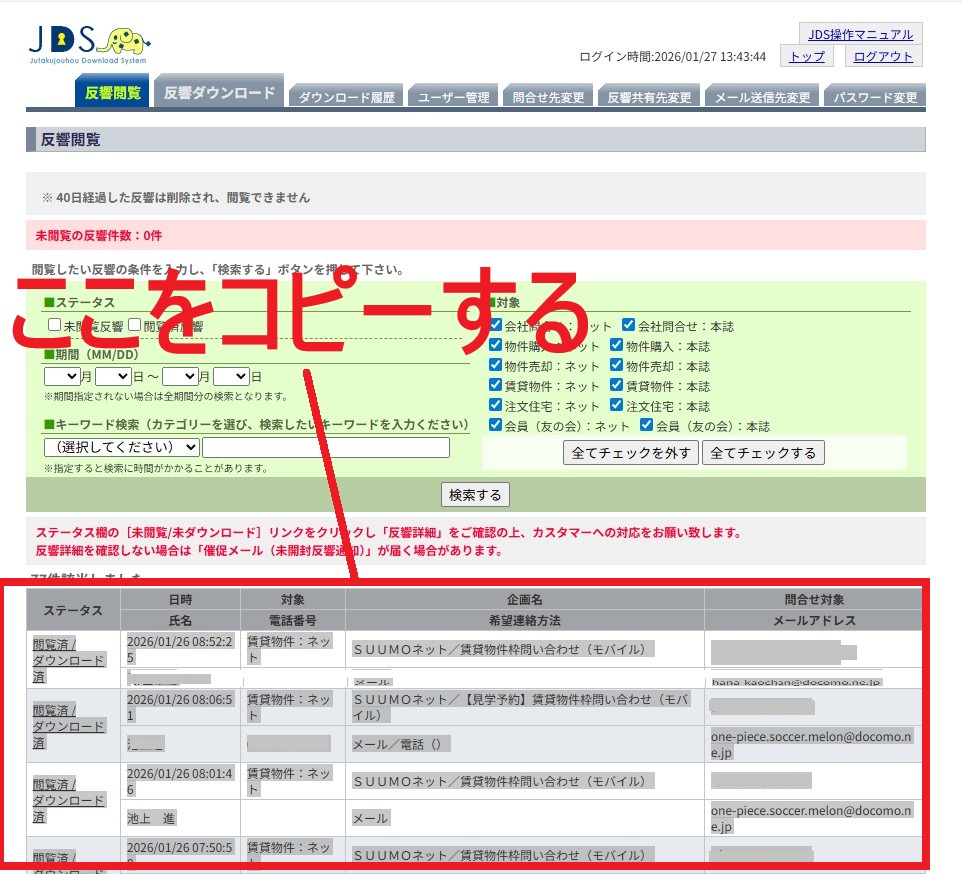Image resolution: width=962 pixels, height=874 pixels.
Task: Switch to the 反響ダウンロード tab
Action: click(219, 93)
